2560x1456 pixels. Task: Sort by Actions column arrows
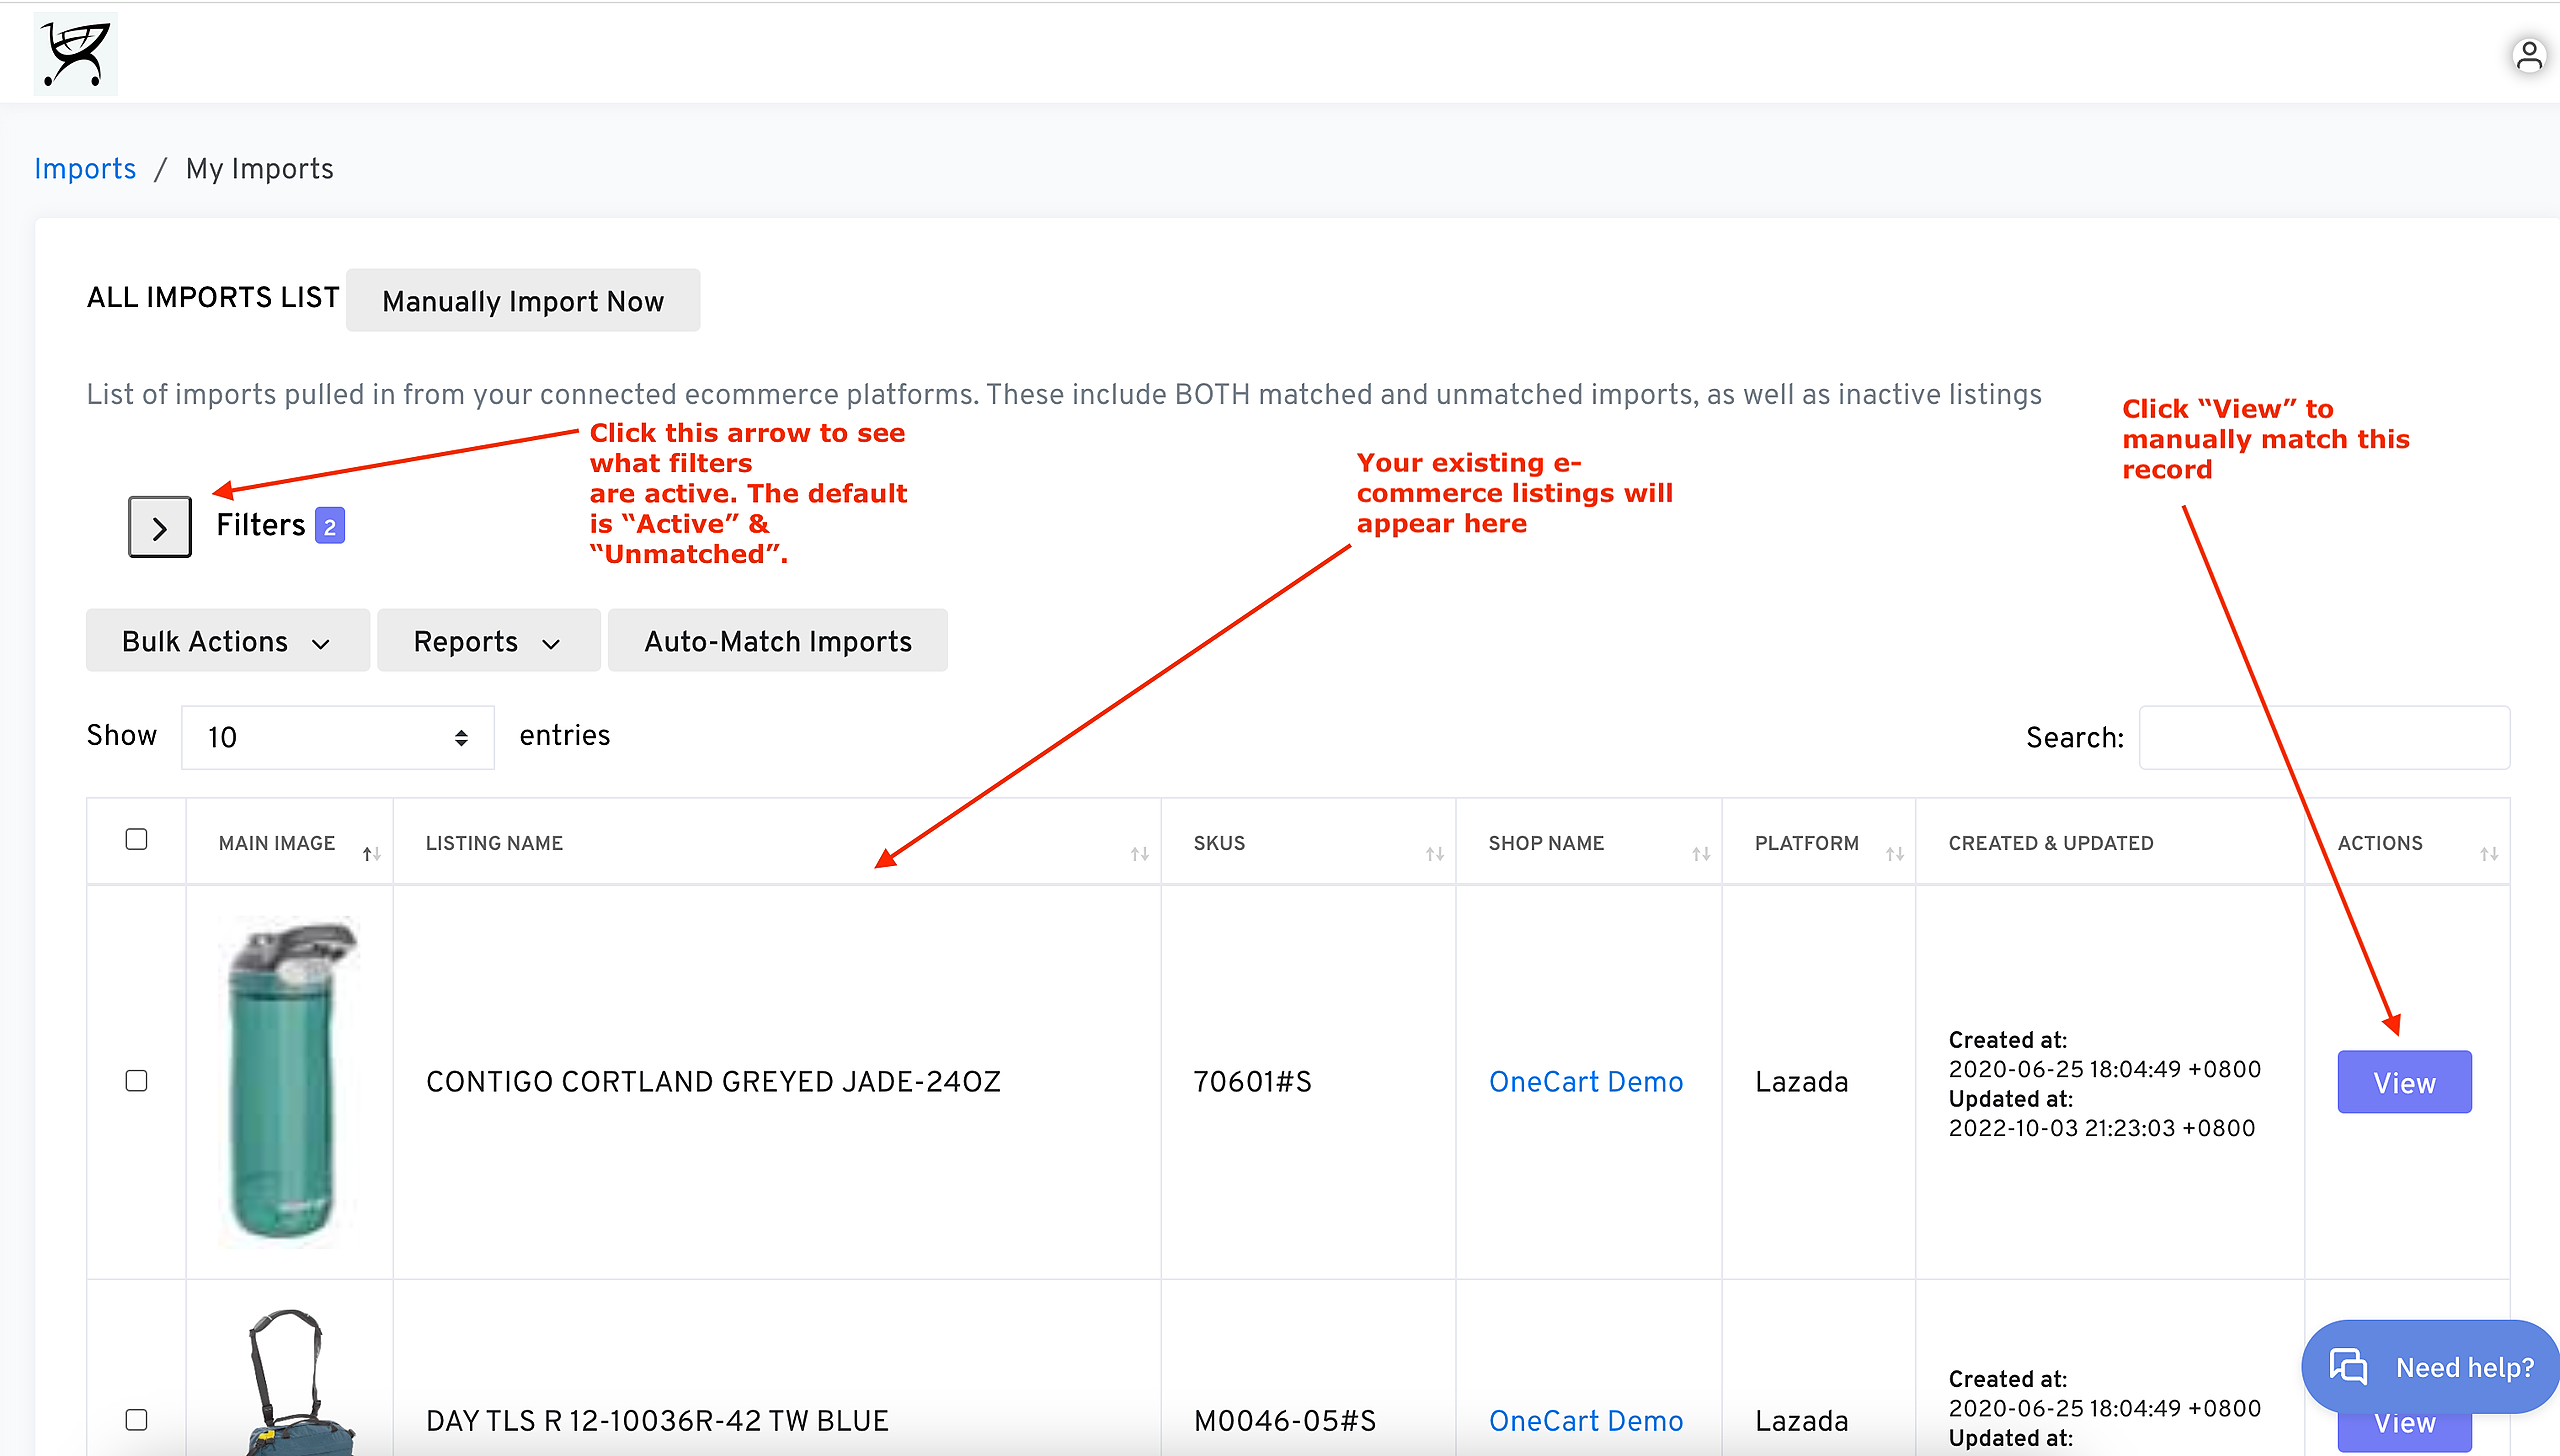pos(2488,853)
